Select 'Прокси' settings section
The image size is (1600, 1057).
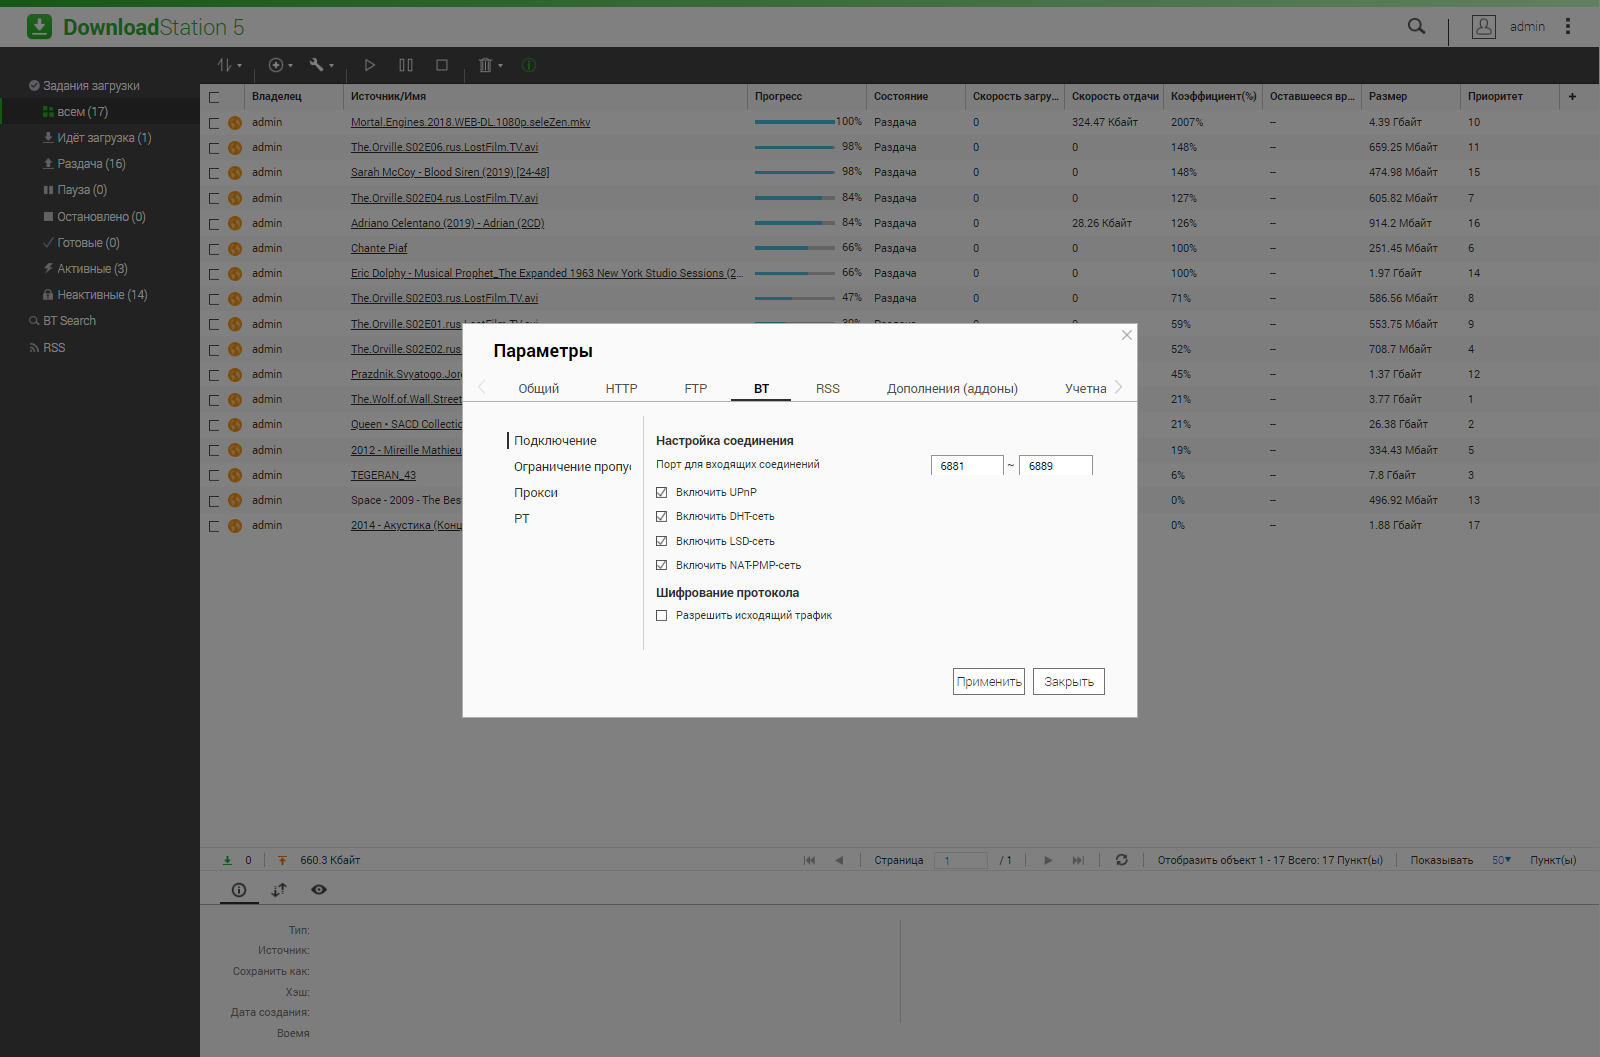click(x=536, y=492)
